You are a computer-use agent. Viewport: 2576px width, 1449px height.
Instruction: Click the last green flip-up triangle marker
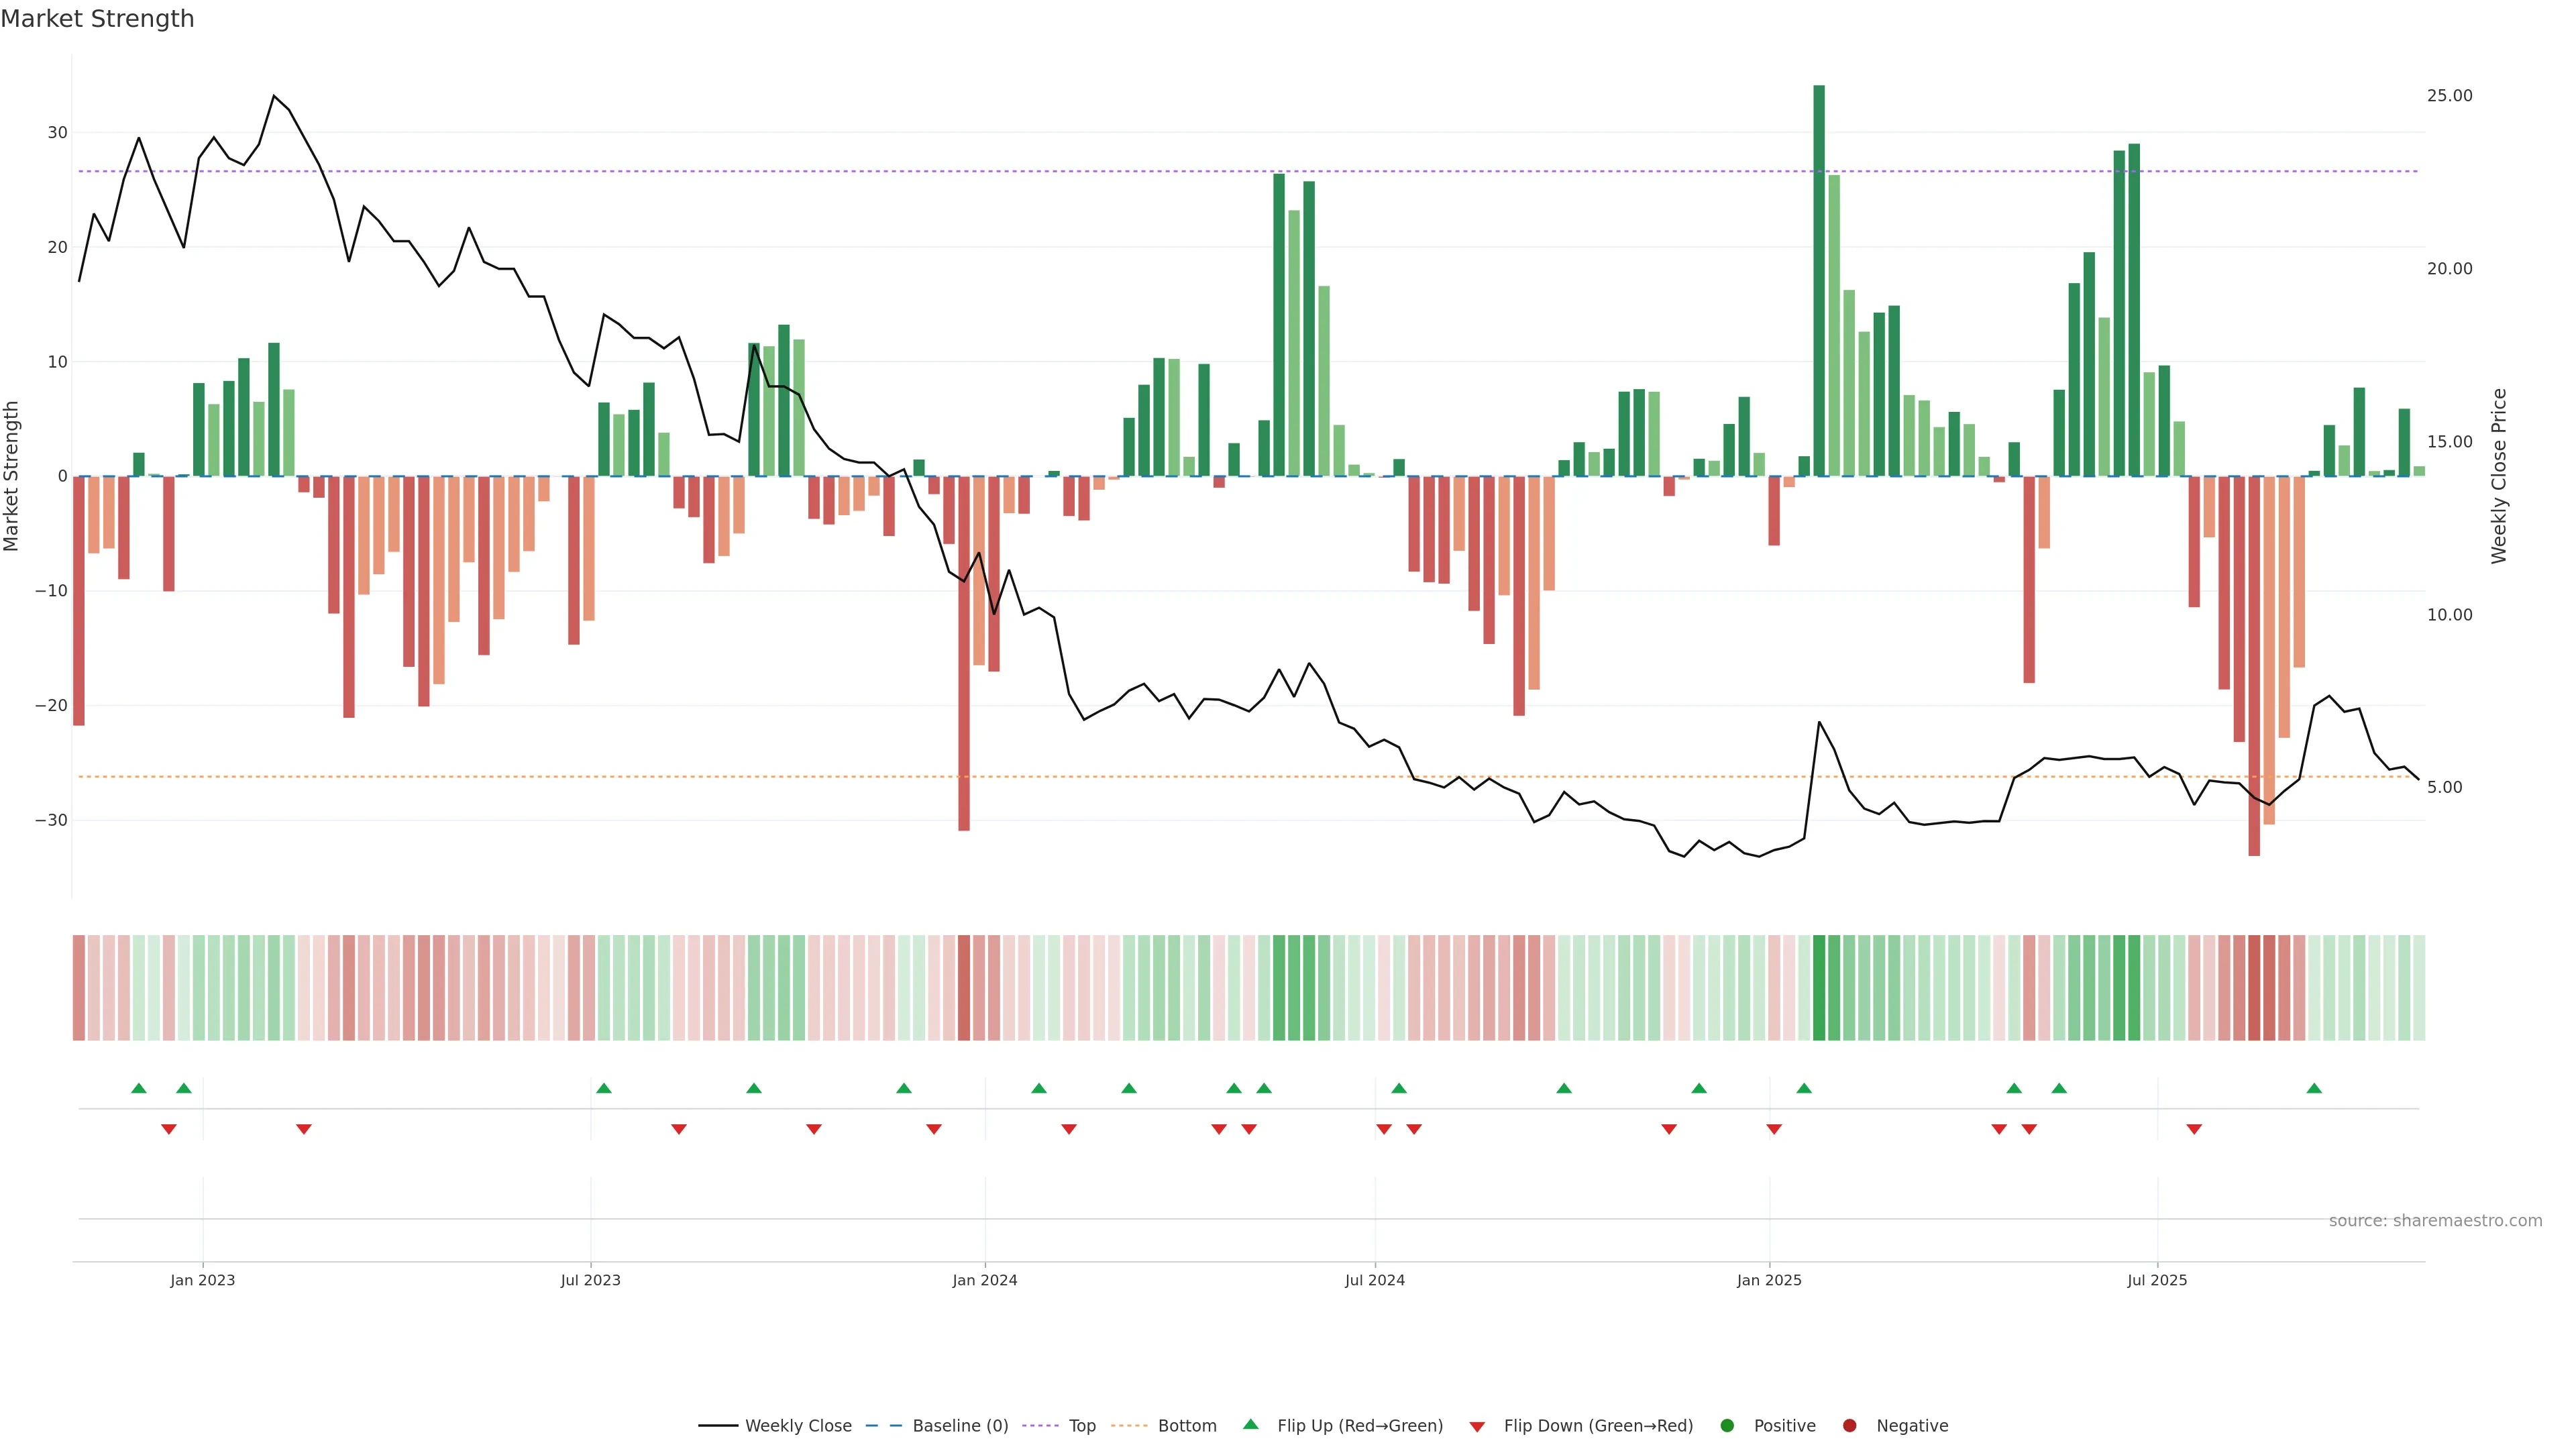2314,1088
